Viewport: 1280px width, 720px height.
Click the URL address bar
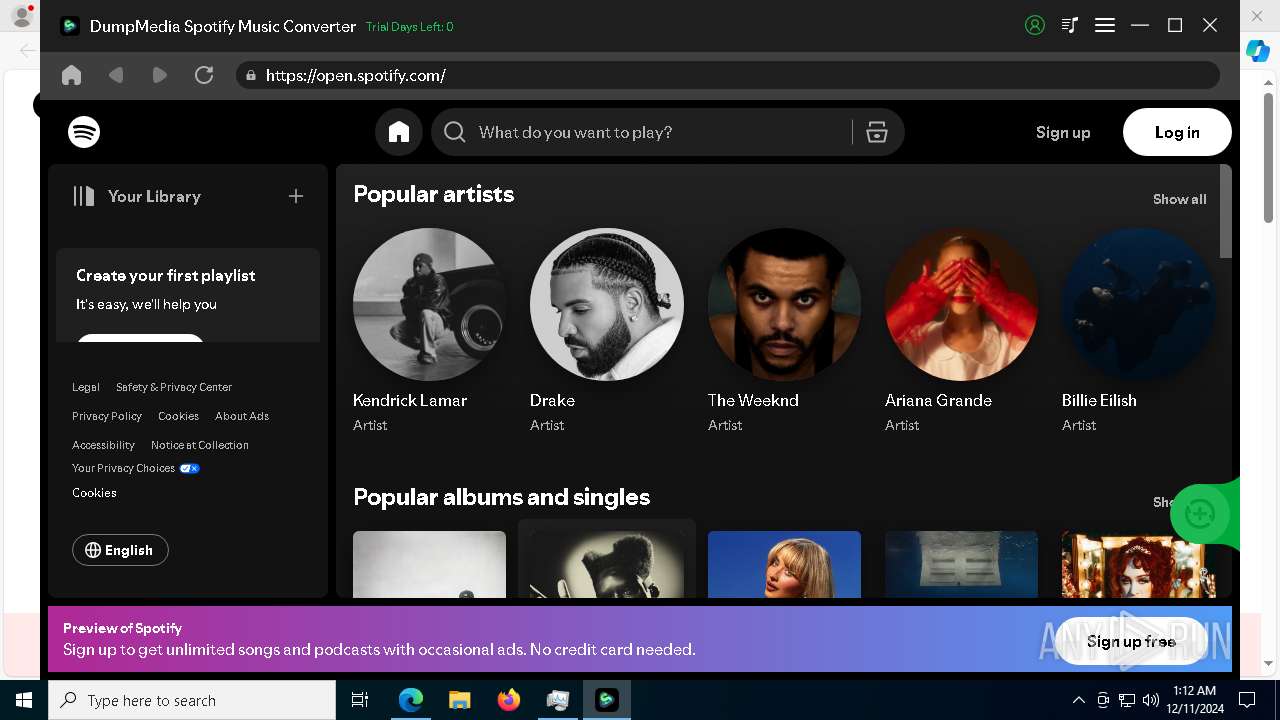pyautogui.click(x=728, y=75)
